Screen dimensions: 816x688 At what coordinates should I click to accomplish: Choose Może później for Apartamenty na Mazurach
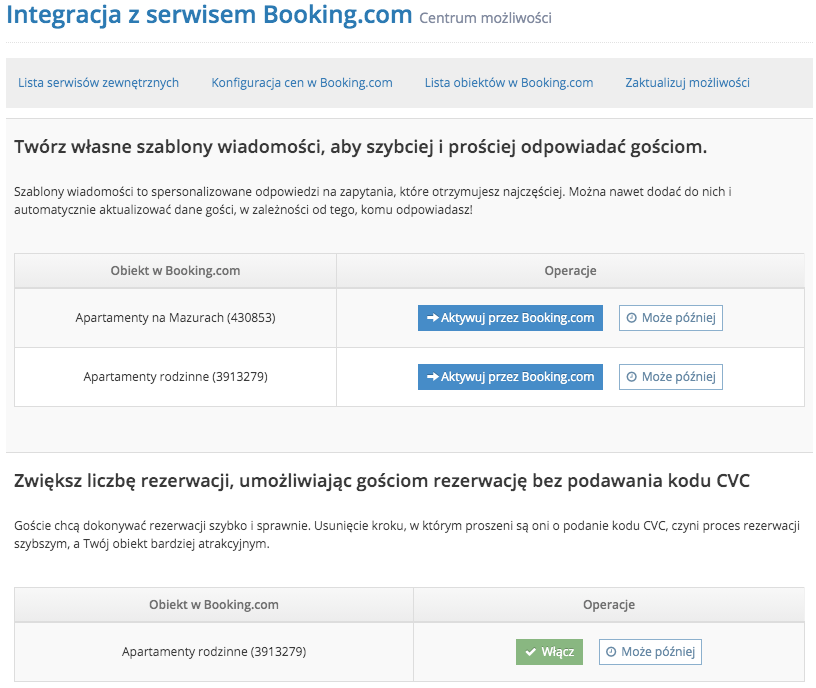click(x=671, y=318)
